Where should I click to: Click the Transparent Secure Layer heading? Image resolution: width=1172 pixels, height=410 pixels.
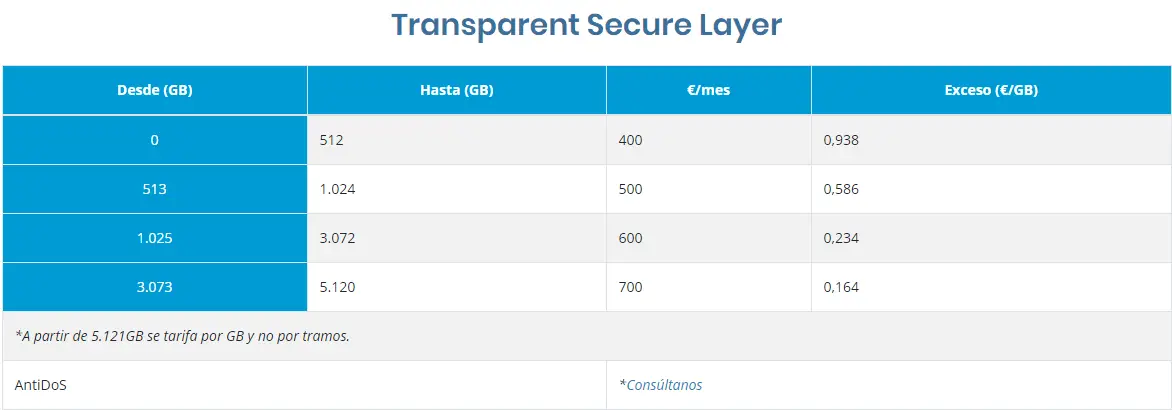click(x=586, y=25)
